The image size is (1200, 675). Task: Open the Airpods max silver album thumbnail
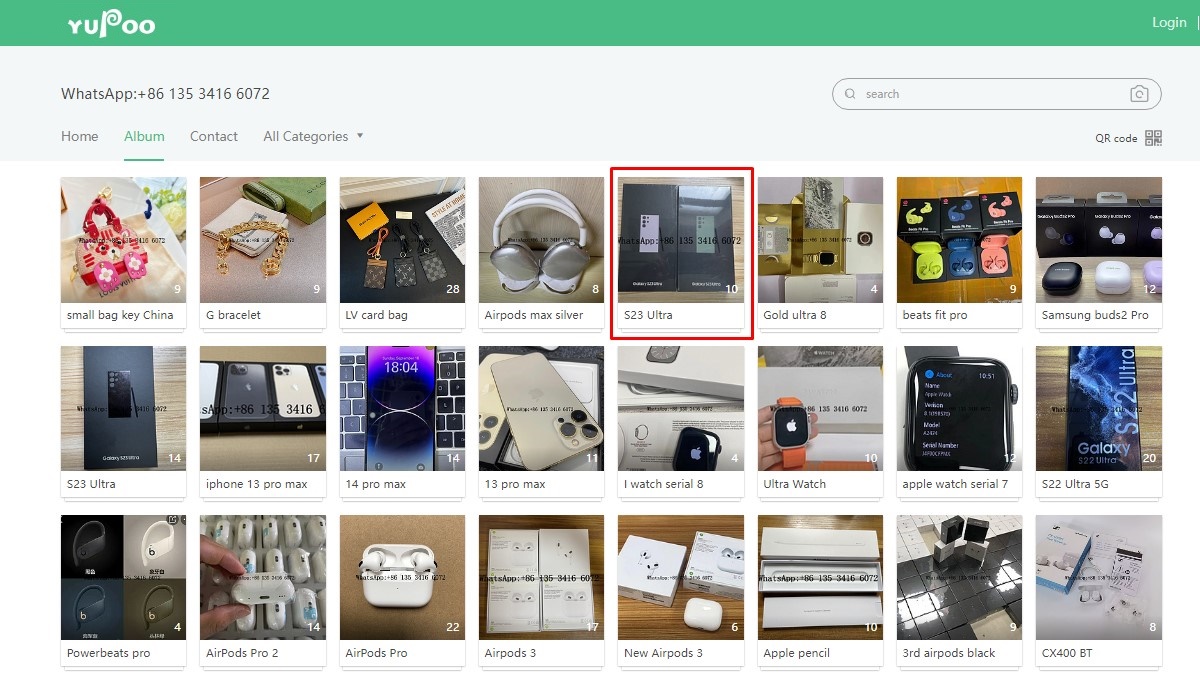tap(541, 240)
